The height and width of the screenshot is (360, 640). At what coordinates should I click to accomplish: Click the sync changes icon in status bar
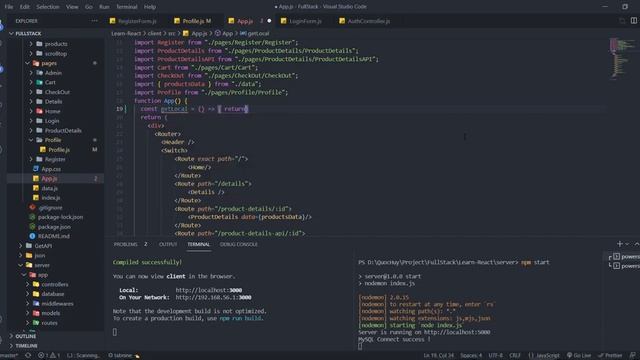pos(28,355)
